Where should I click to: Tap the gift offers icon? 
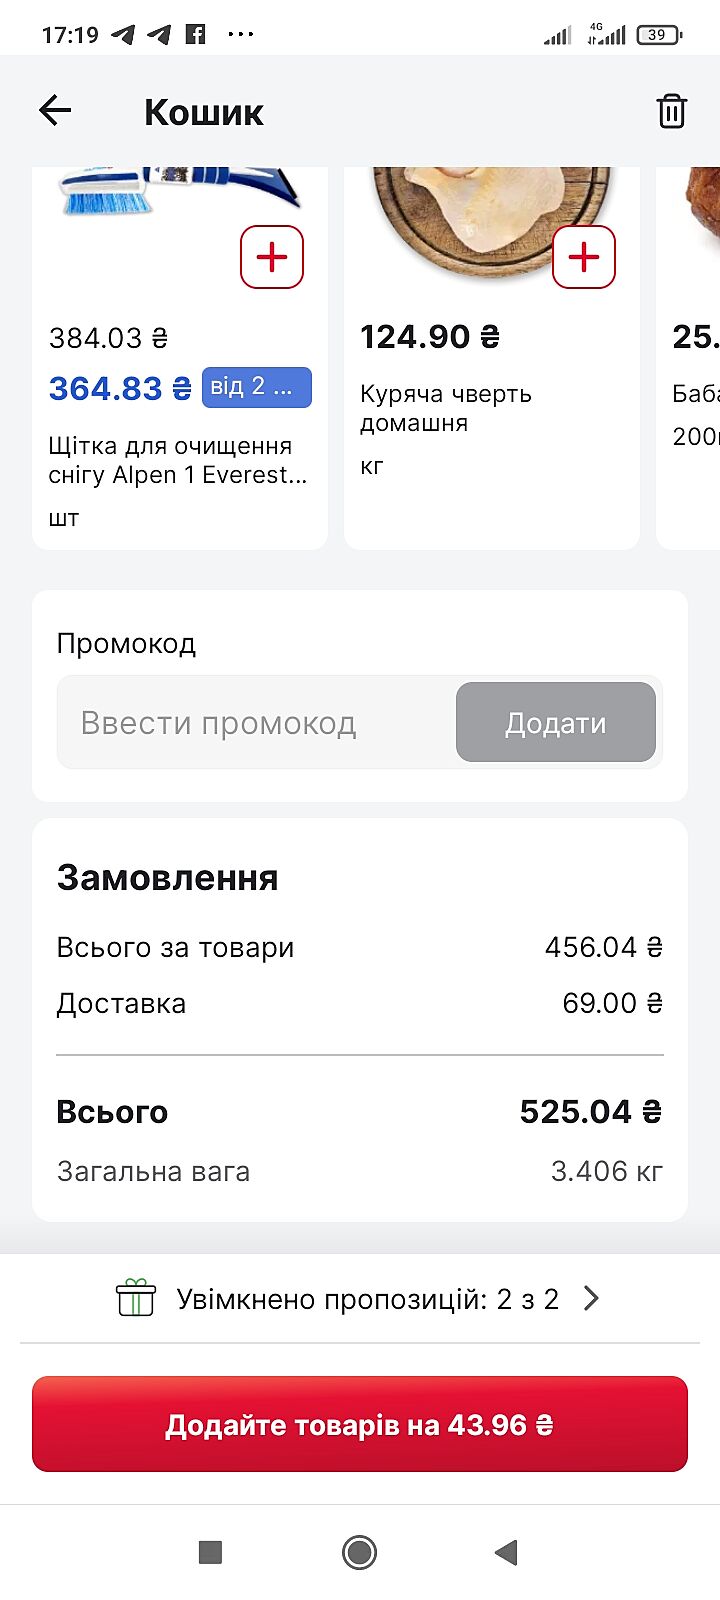click(136, 1298)
